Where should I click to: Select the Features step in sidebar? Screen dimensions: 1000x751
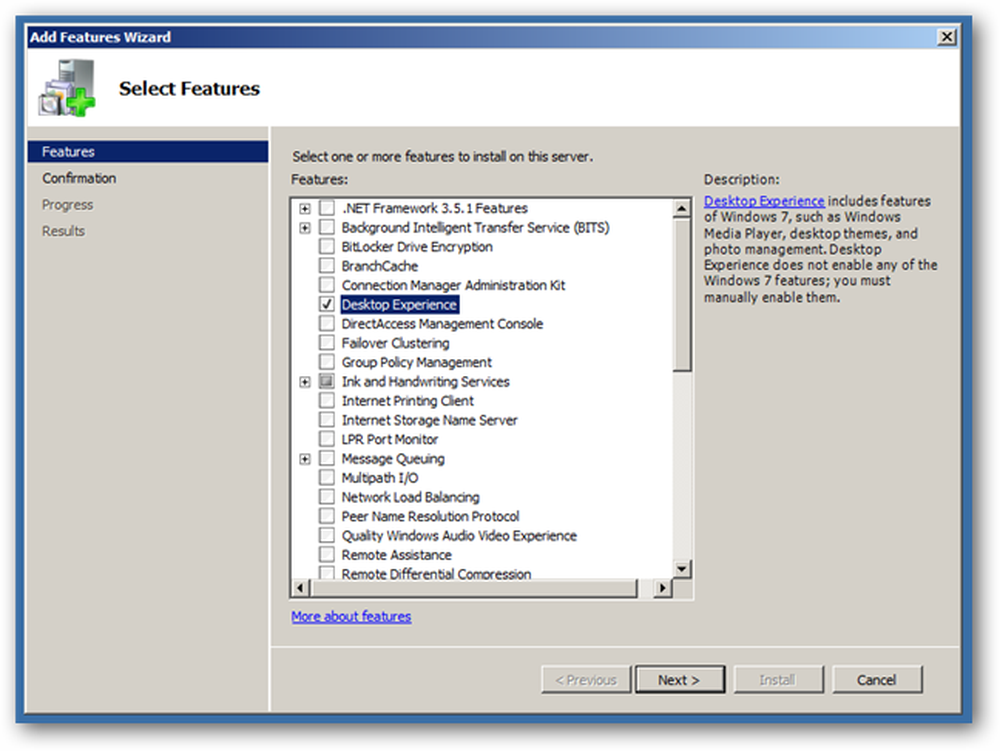click(x=148, y=152)
